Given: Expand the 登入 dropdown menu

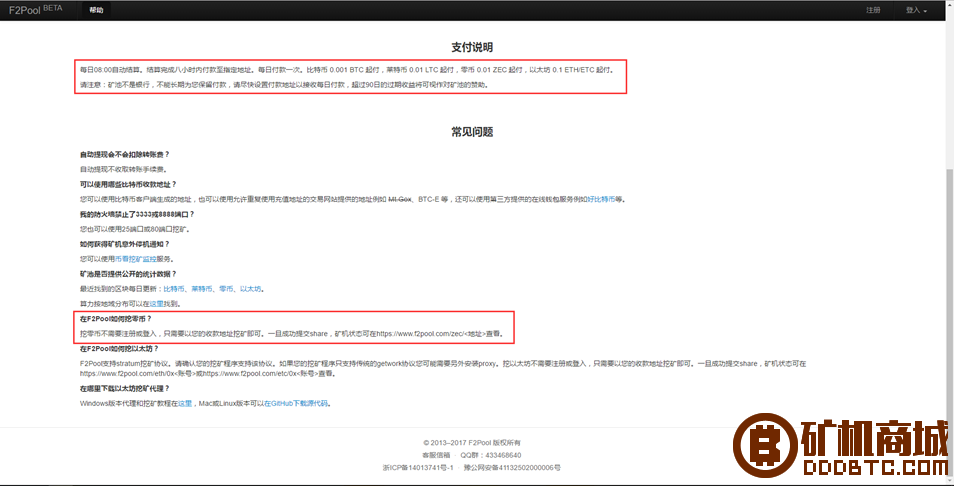Looking at the screenshot, I should [916, 10].
